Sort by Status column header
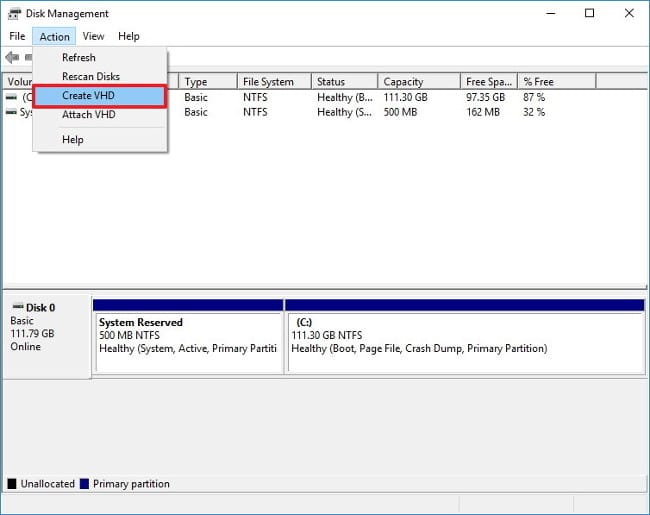650x515 pixels. [345, 82]
